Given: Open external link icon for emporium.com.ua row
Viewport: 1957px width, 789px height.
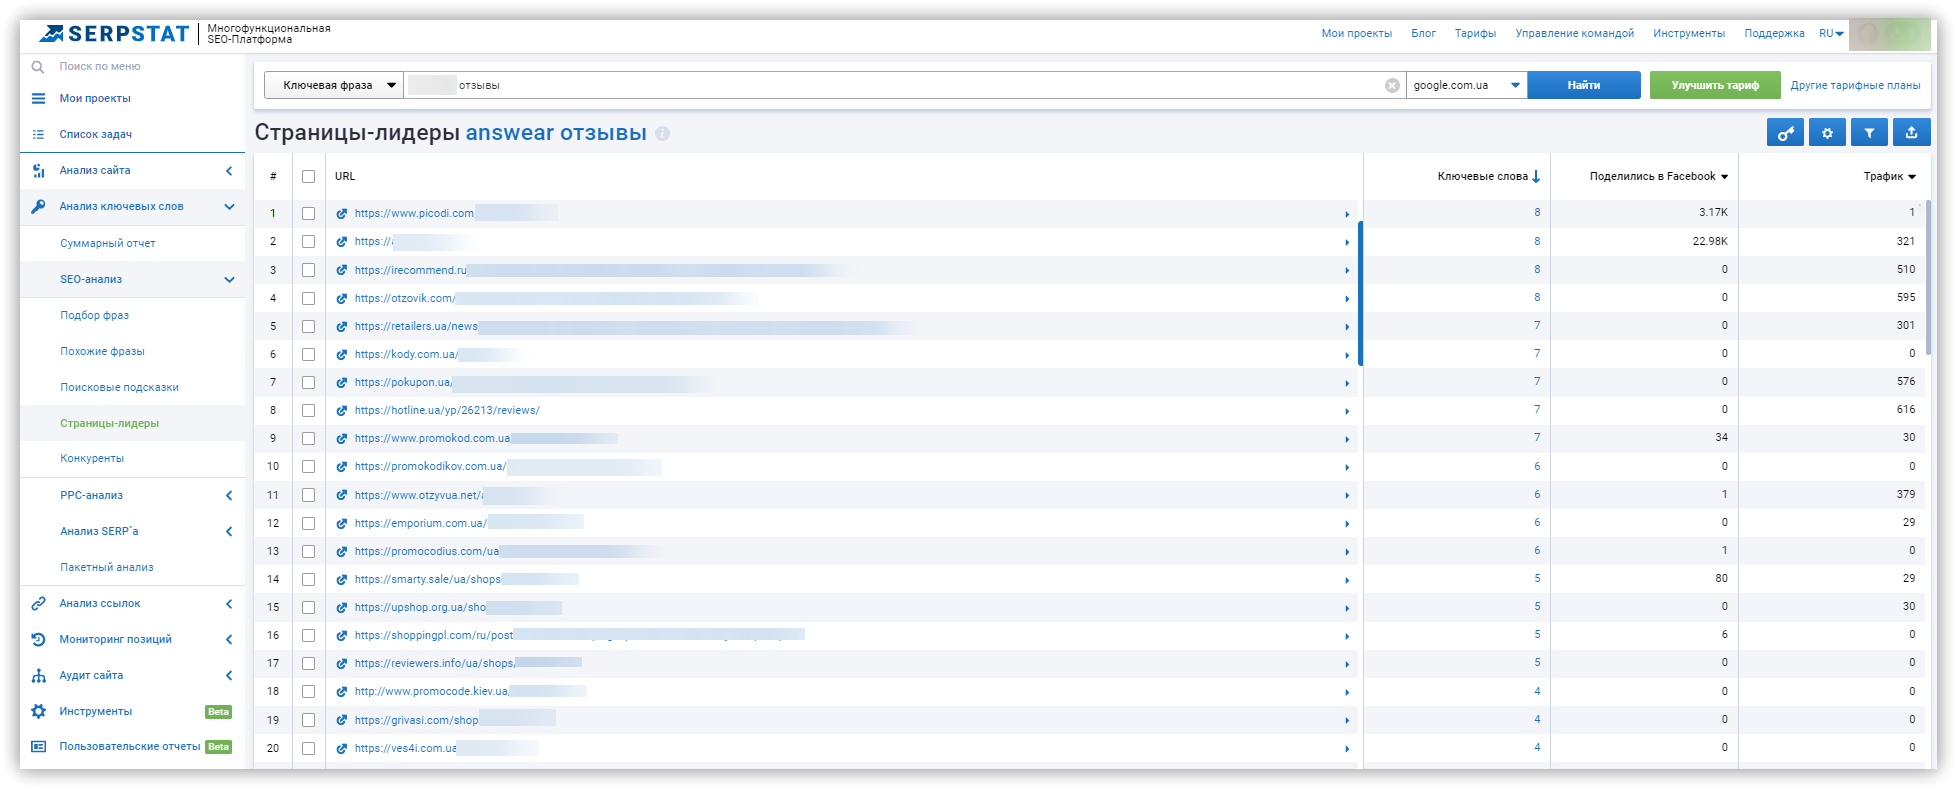Looking at the screenshot, I should [x=342, y=524].
